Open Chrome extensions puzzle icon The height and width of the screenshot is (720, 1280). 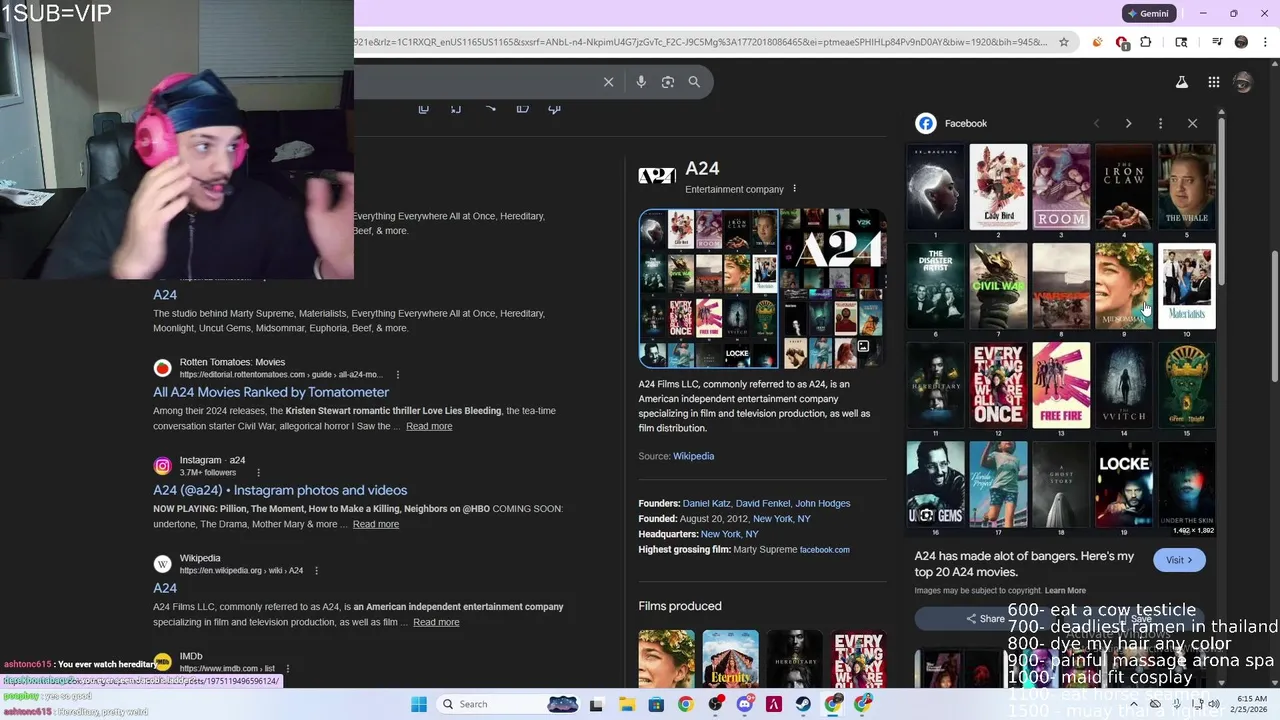(x=1146, y=42)
